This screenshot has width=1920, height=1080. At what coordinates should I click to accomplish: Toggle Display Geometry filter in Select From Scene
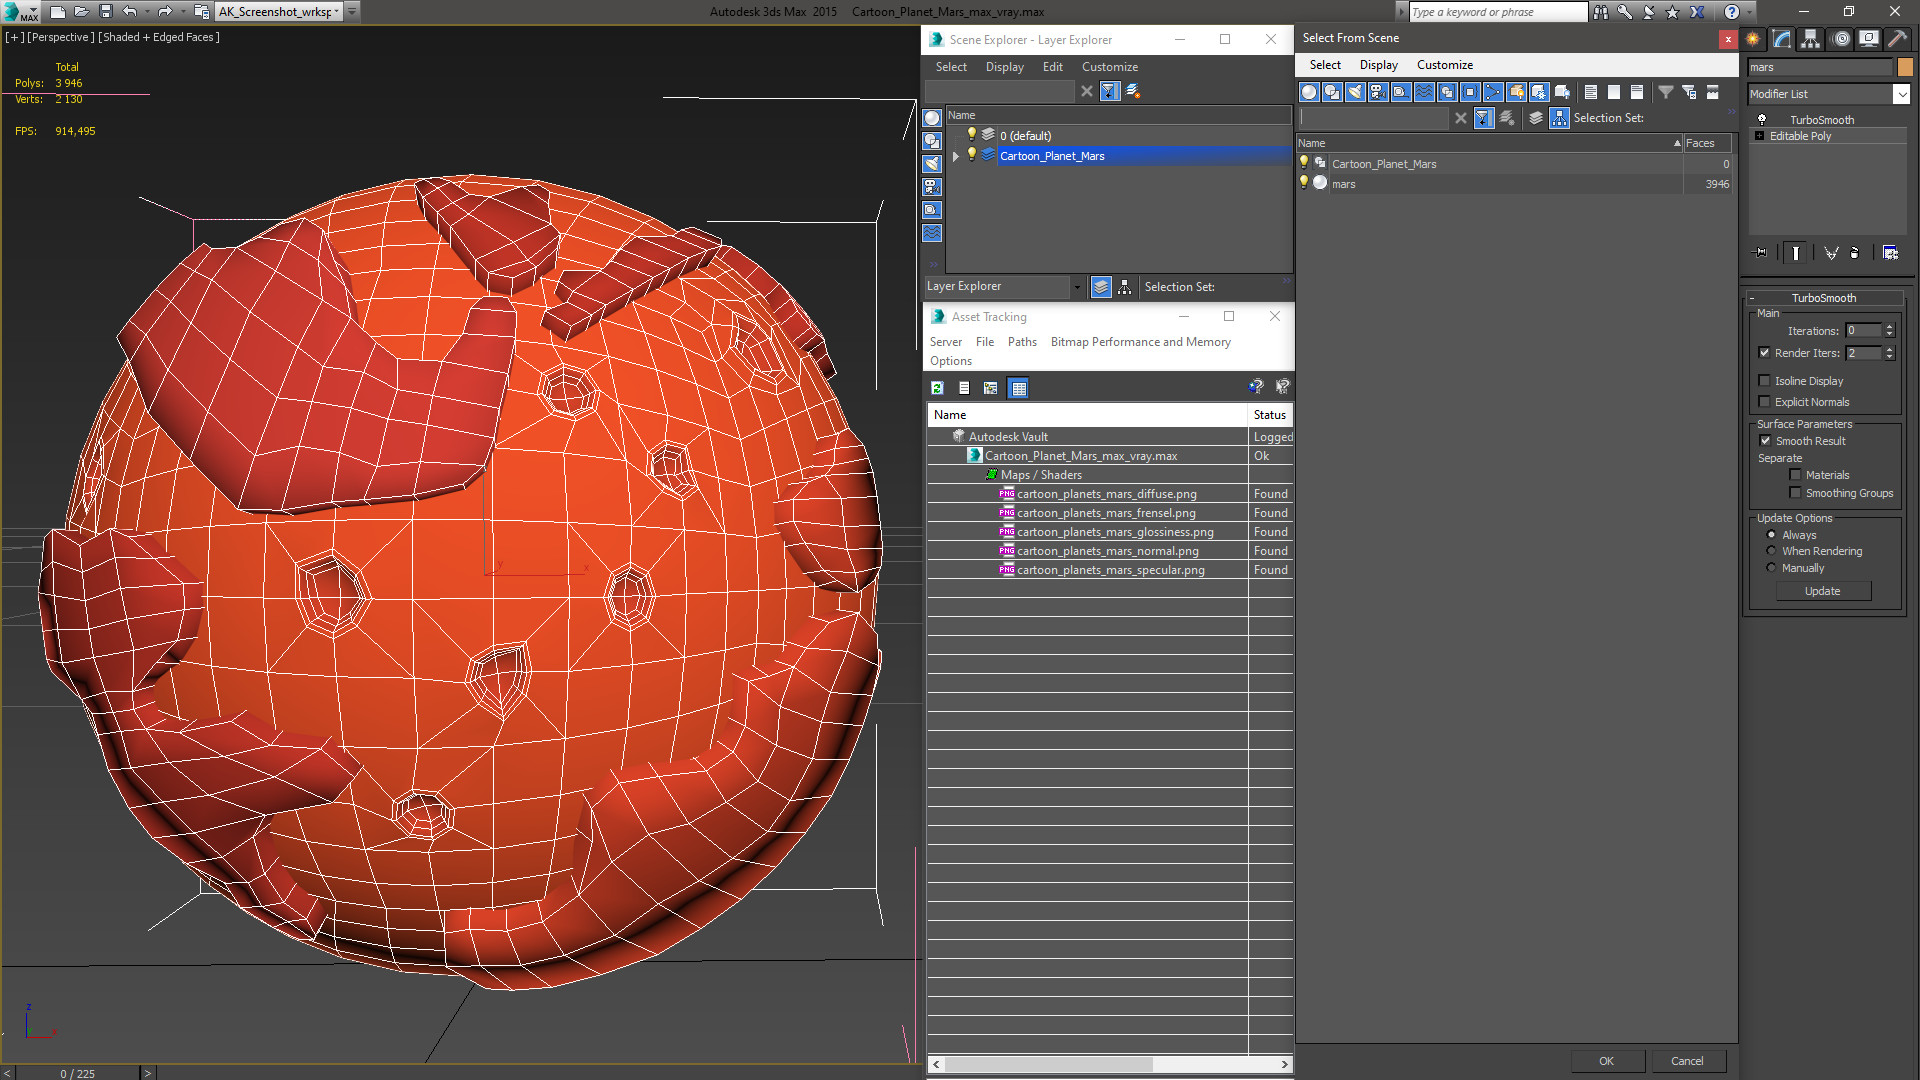coord(1309,92)
